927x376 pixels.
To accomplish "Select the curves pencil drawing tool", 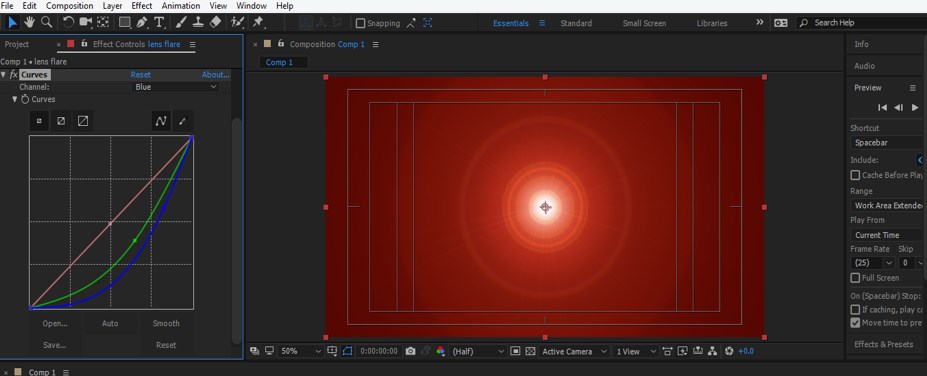I will click(182, 121).
